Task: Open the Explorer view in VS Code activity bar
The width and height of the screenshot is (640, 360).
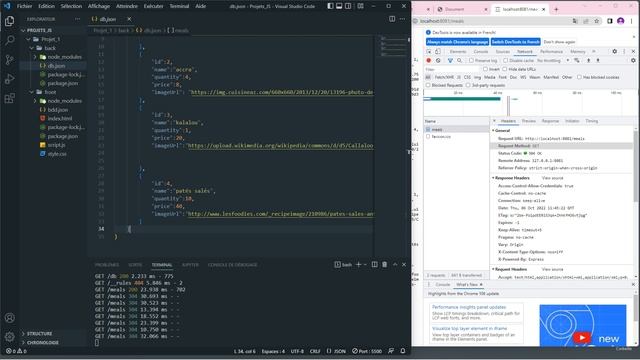Action: click(x=9, y=21)
